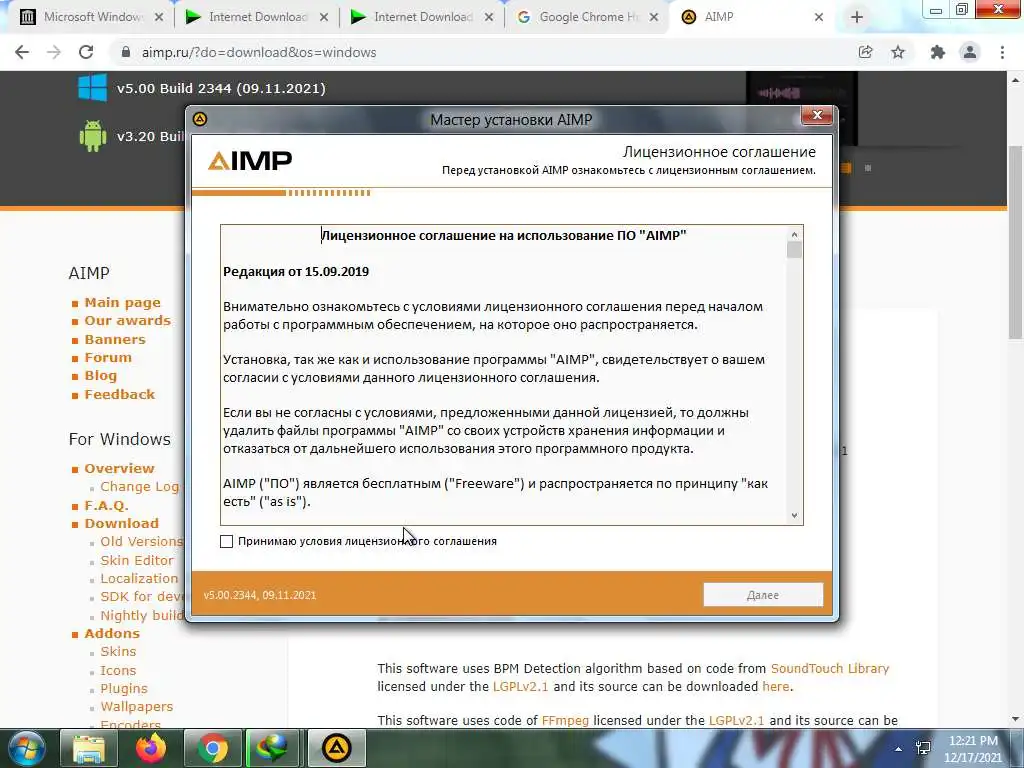Reload the current page
Image resolution: width=1024 pixels, height=768 pixels.
pyautogui.click(x=86, y=52)
